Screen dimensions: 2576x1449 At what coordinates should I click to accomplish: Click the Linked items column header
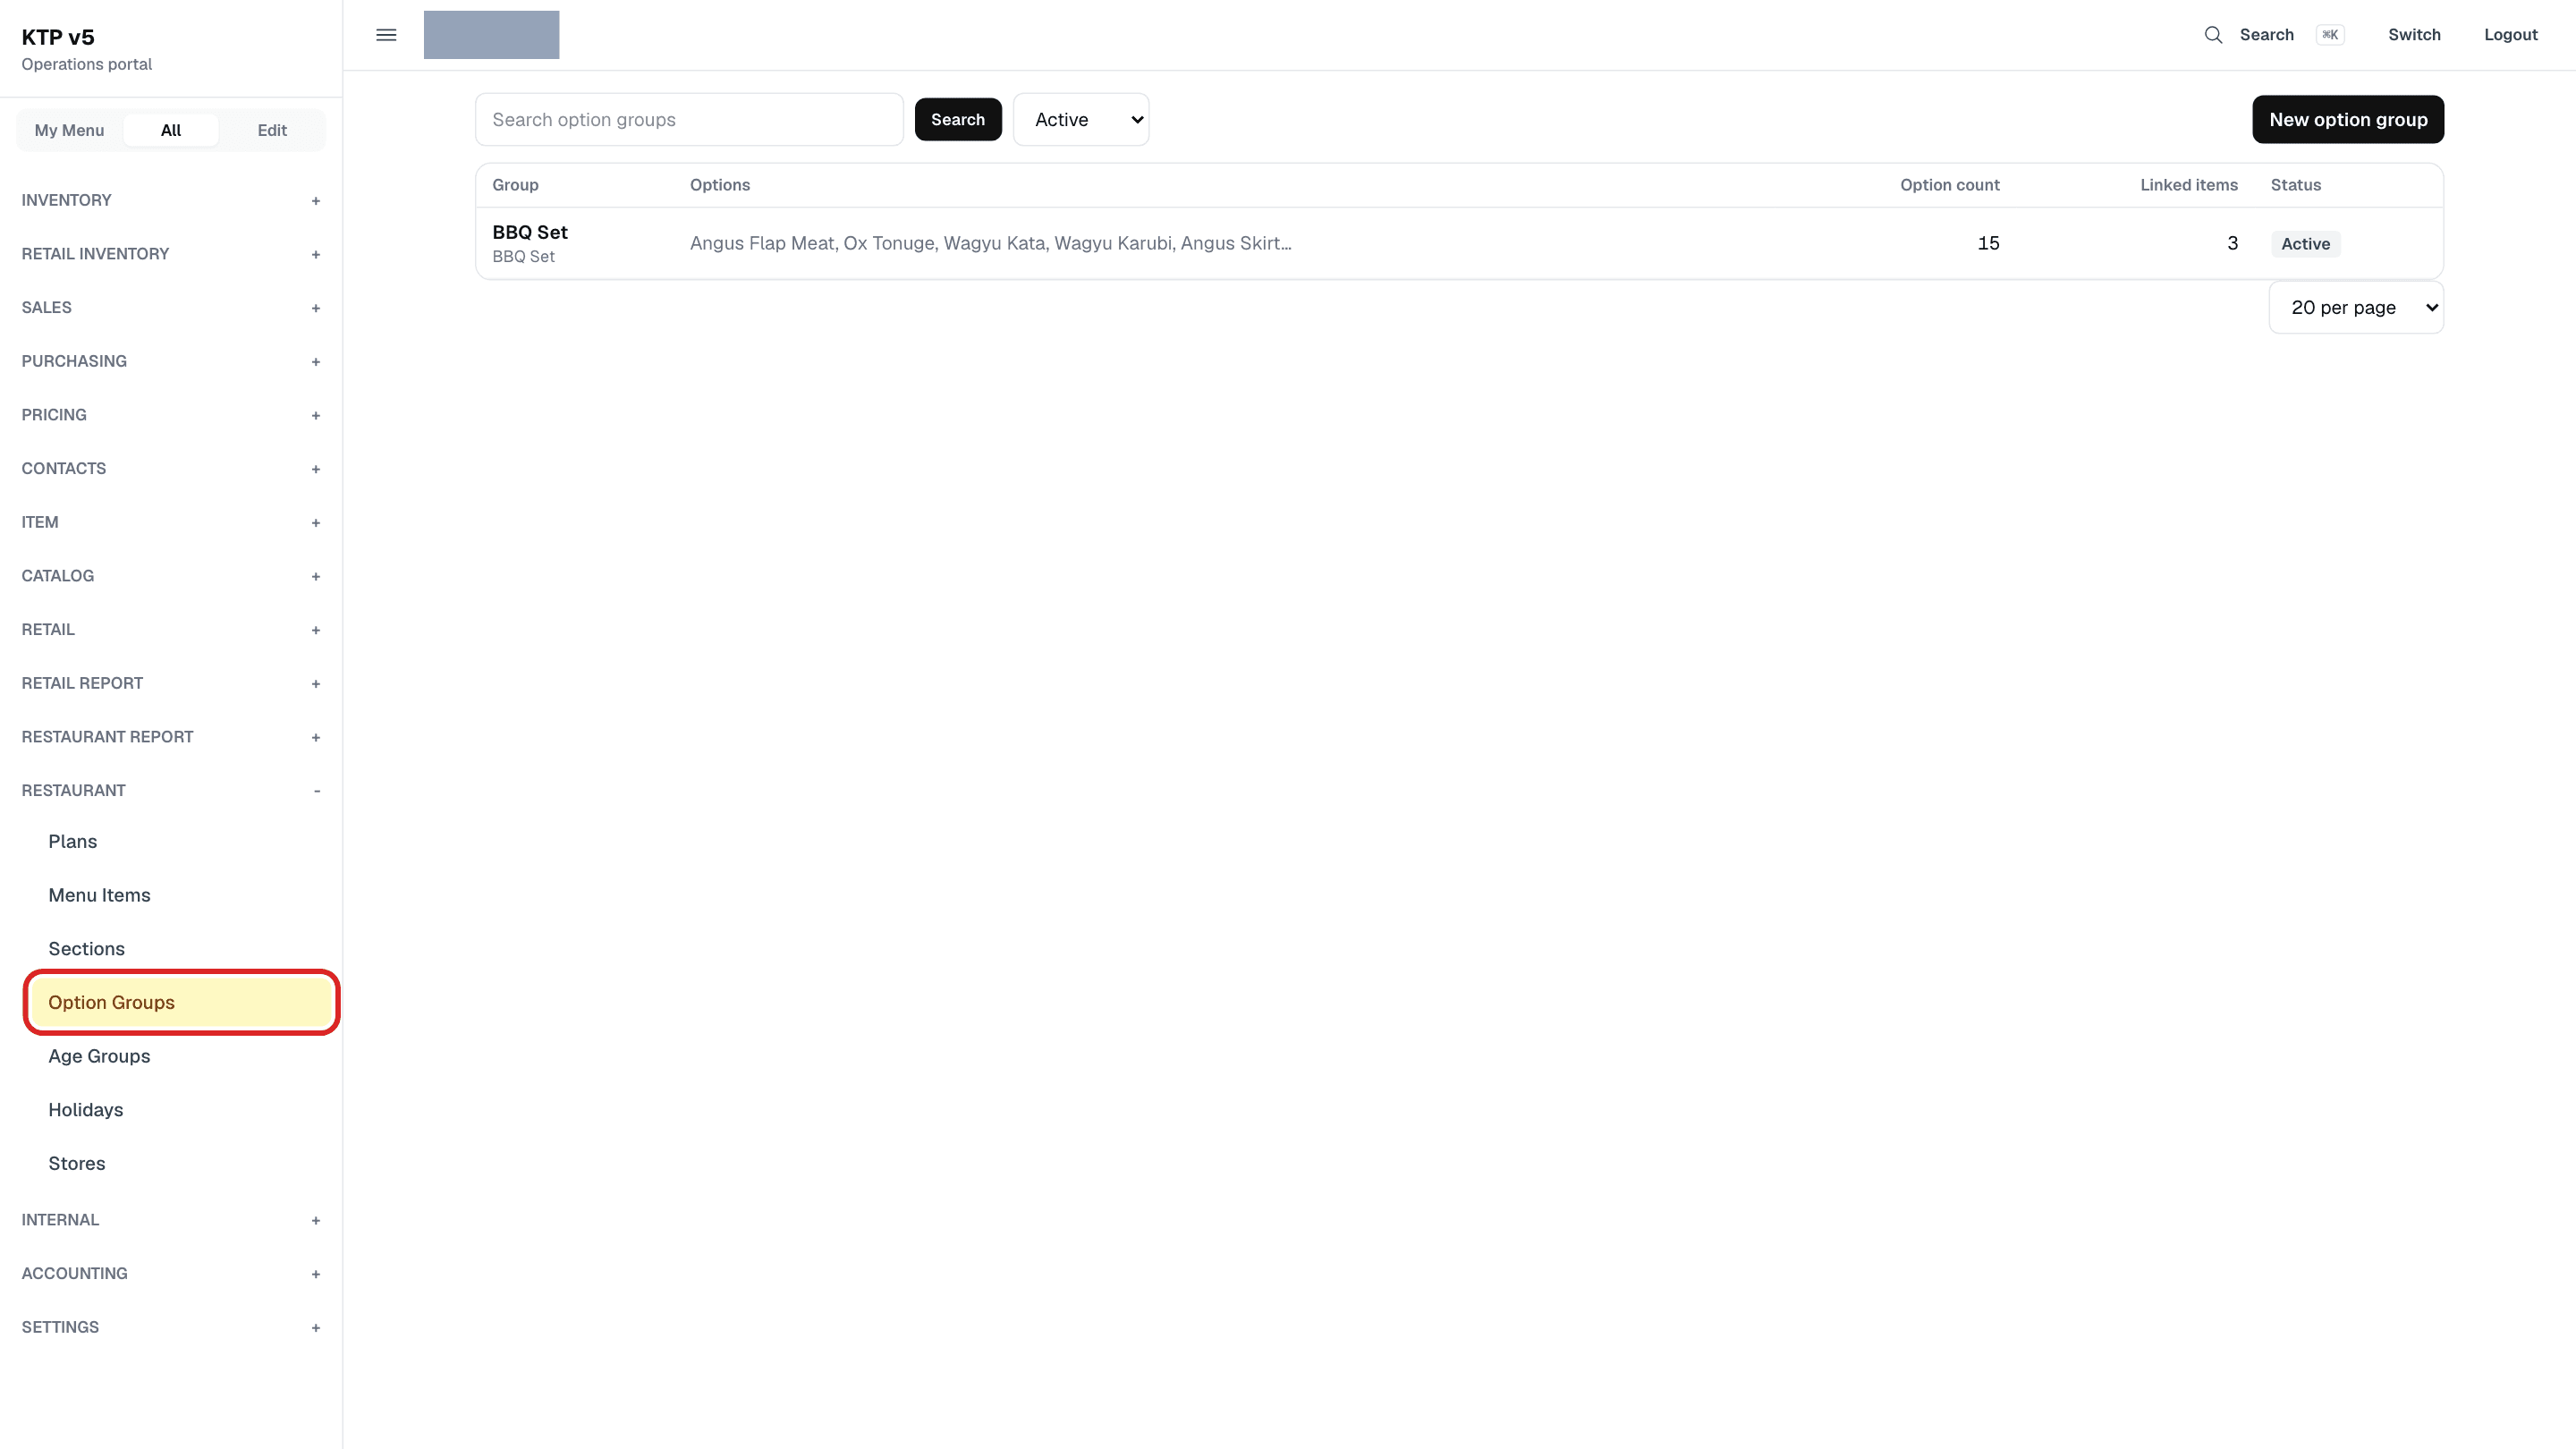pos(2188,186)
